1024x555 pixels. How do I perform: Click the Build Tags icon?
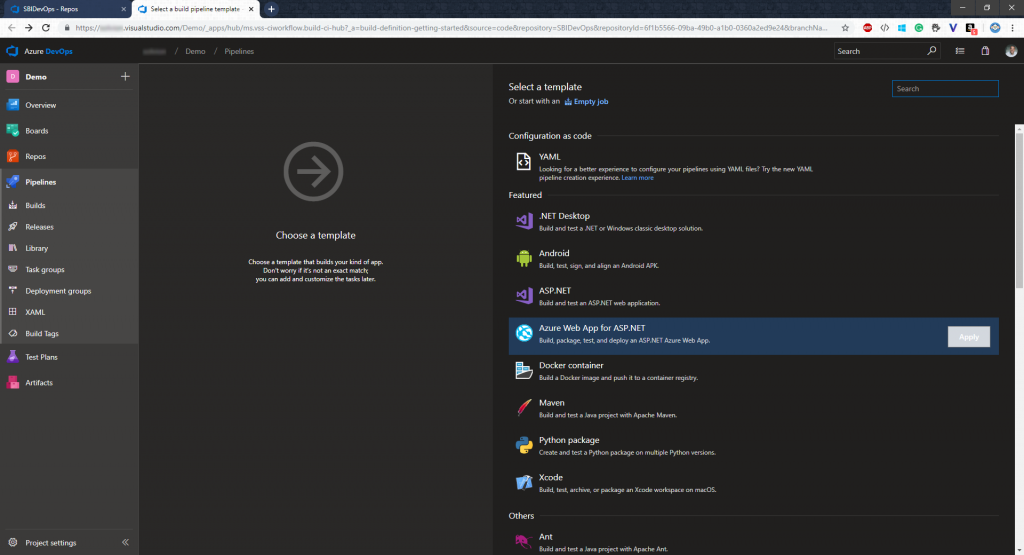click(12, 333)
